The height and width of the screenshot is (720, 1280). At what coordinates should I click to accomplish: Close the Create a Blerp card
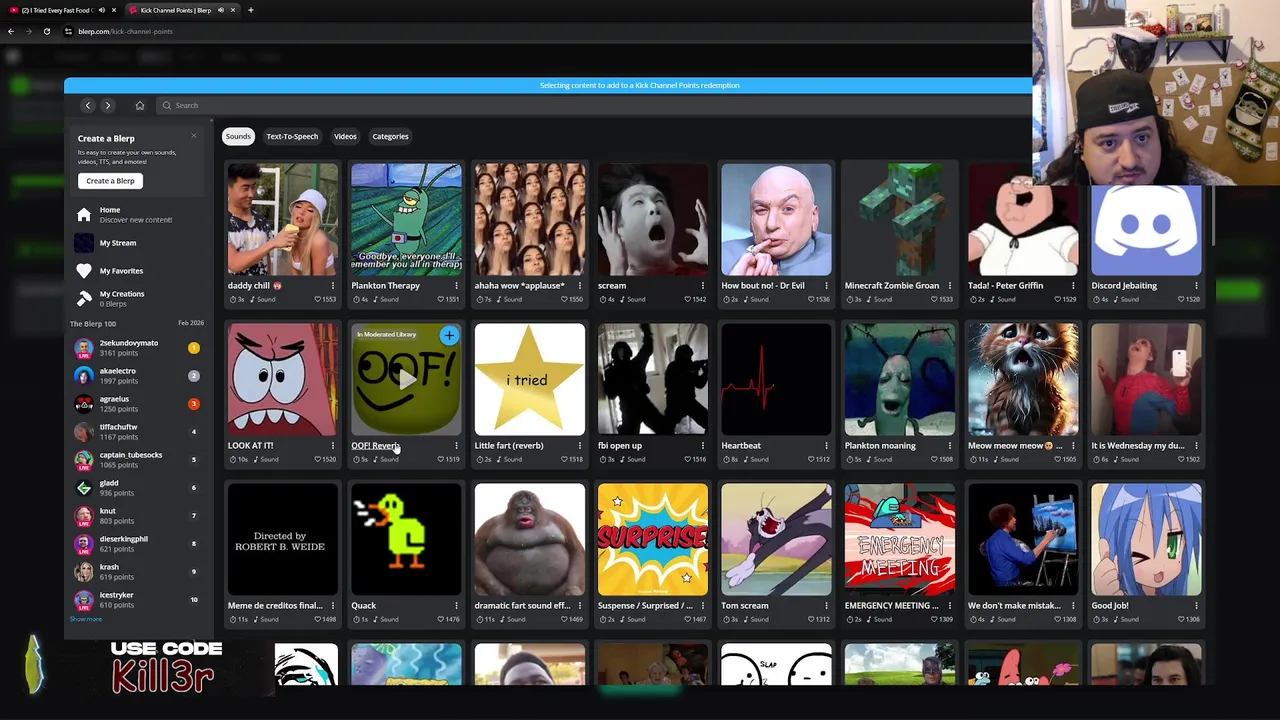194,136
